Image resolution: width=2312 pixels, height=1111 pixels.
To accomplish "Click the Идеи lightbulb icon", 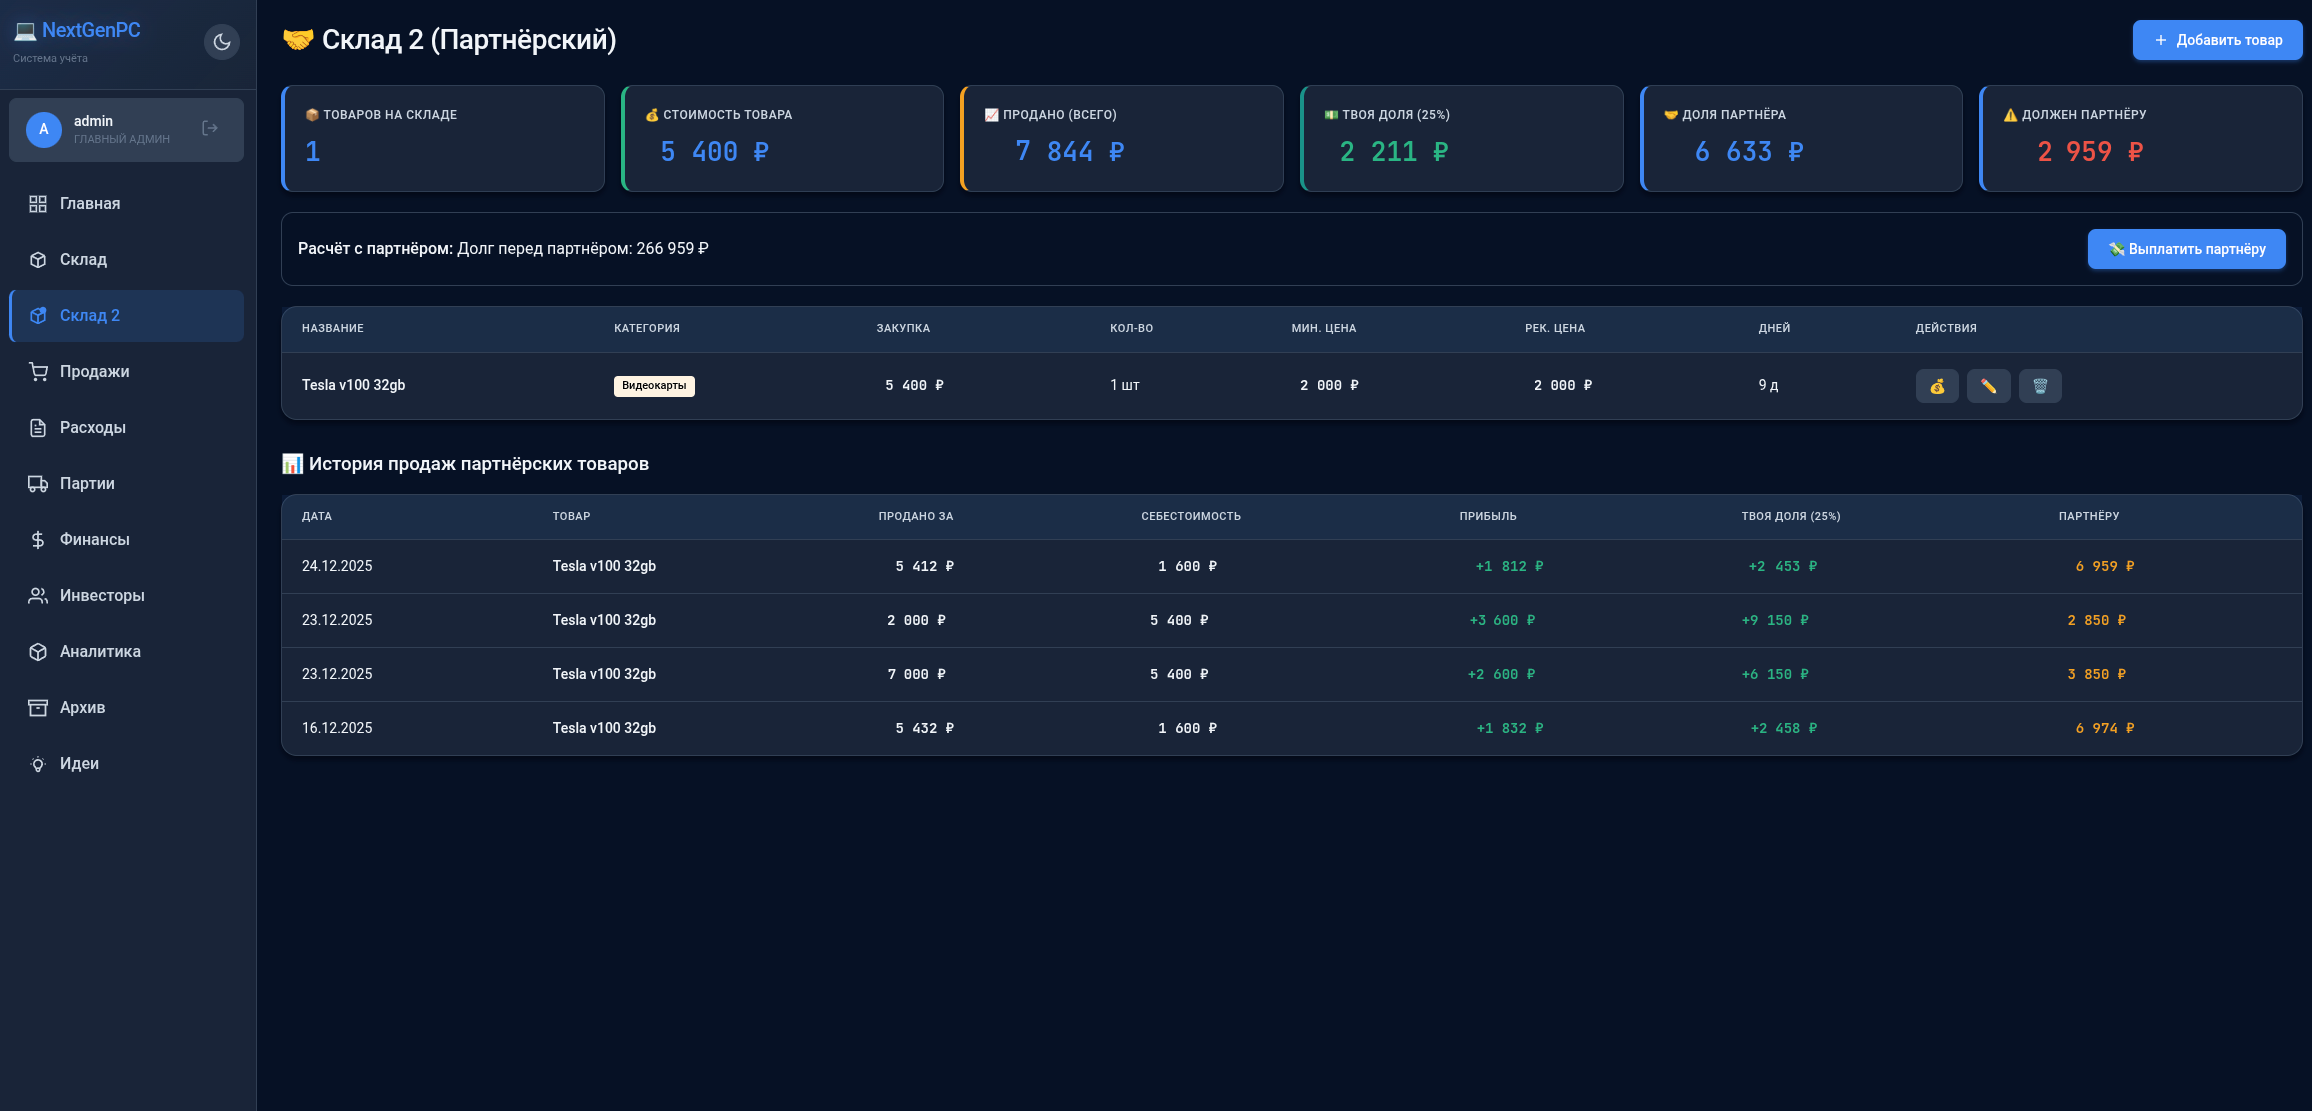I will tap(38, 764).
